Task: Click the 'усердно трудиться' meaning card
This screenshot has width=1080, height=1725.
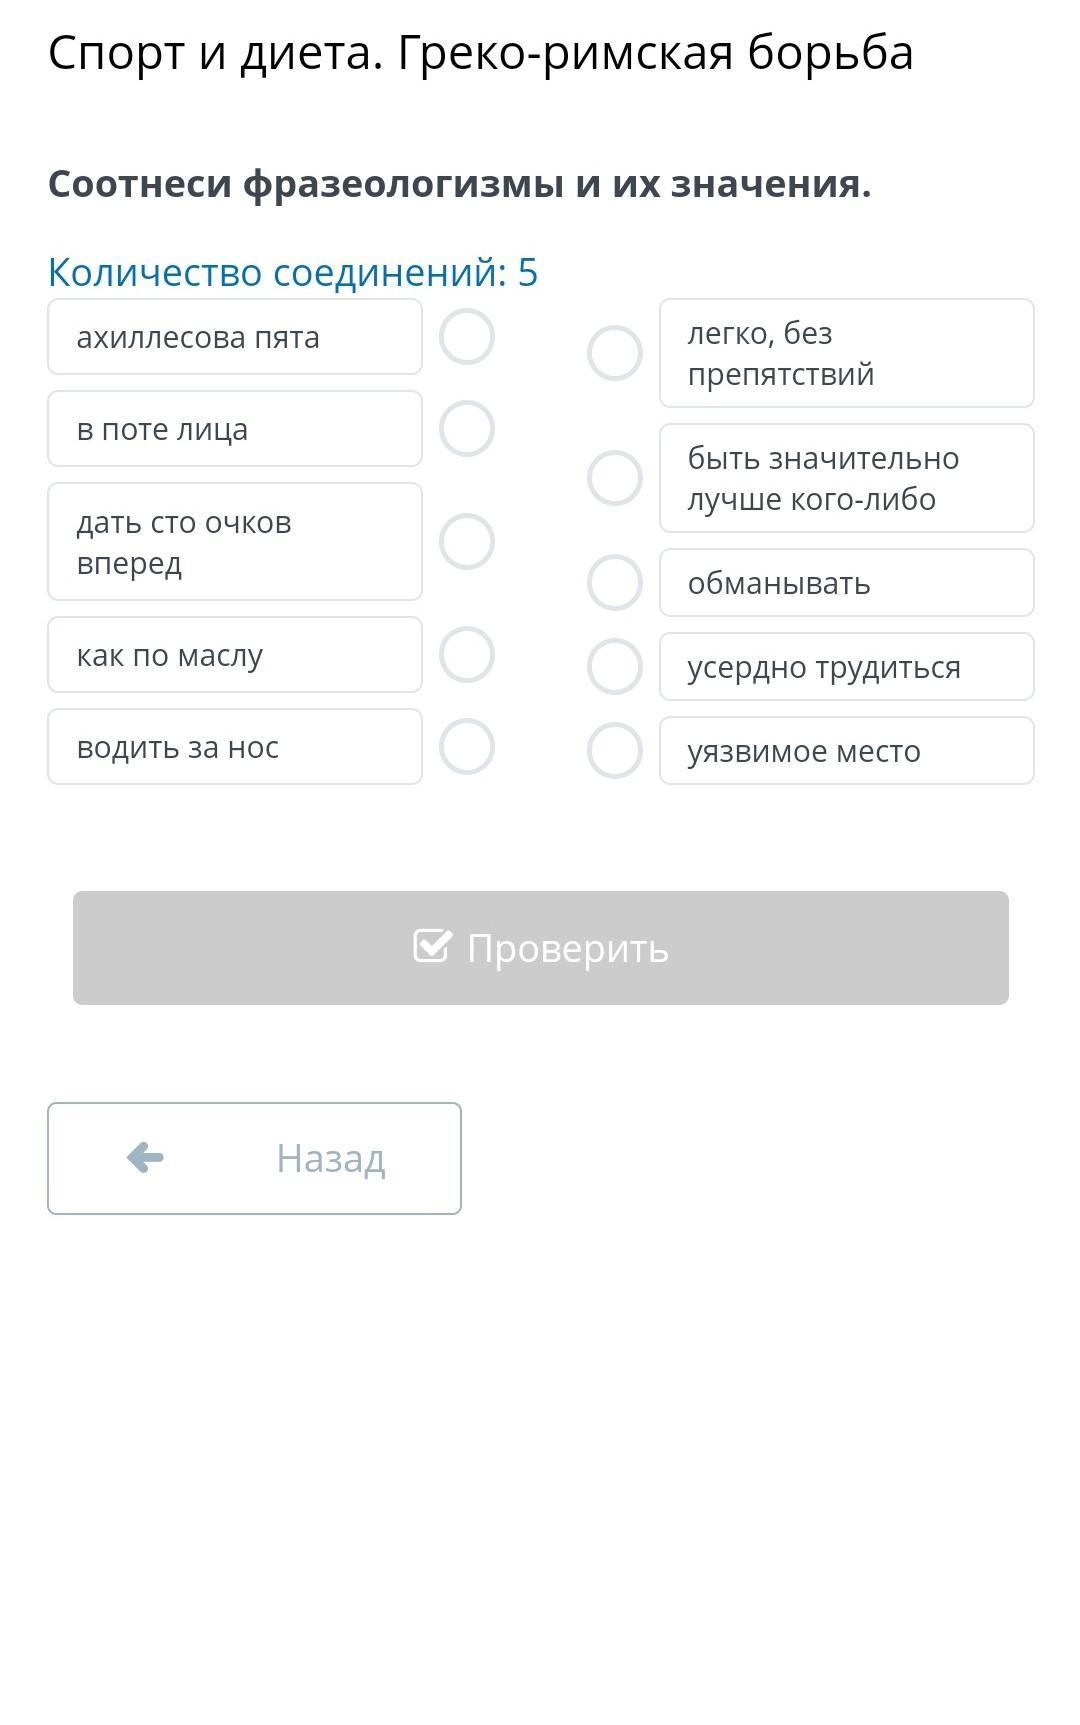Action: coord(846,667)
